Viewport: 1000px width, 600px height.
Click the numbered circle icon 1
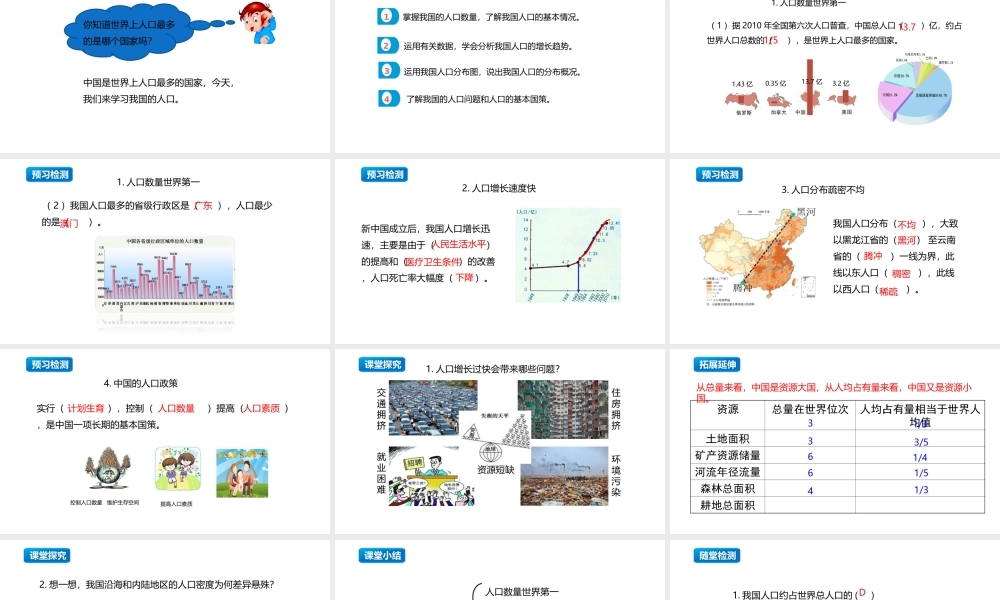386,17
